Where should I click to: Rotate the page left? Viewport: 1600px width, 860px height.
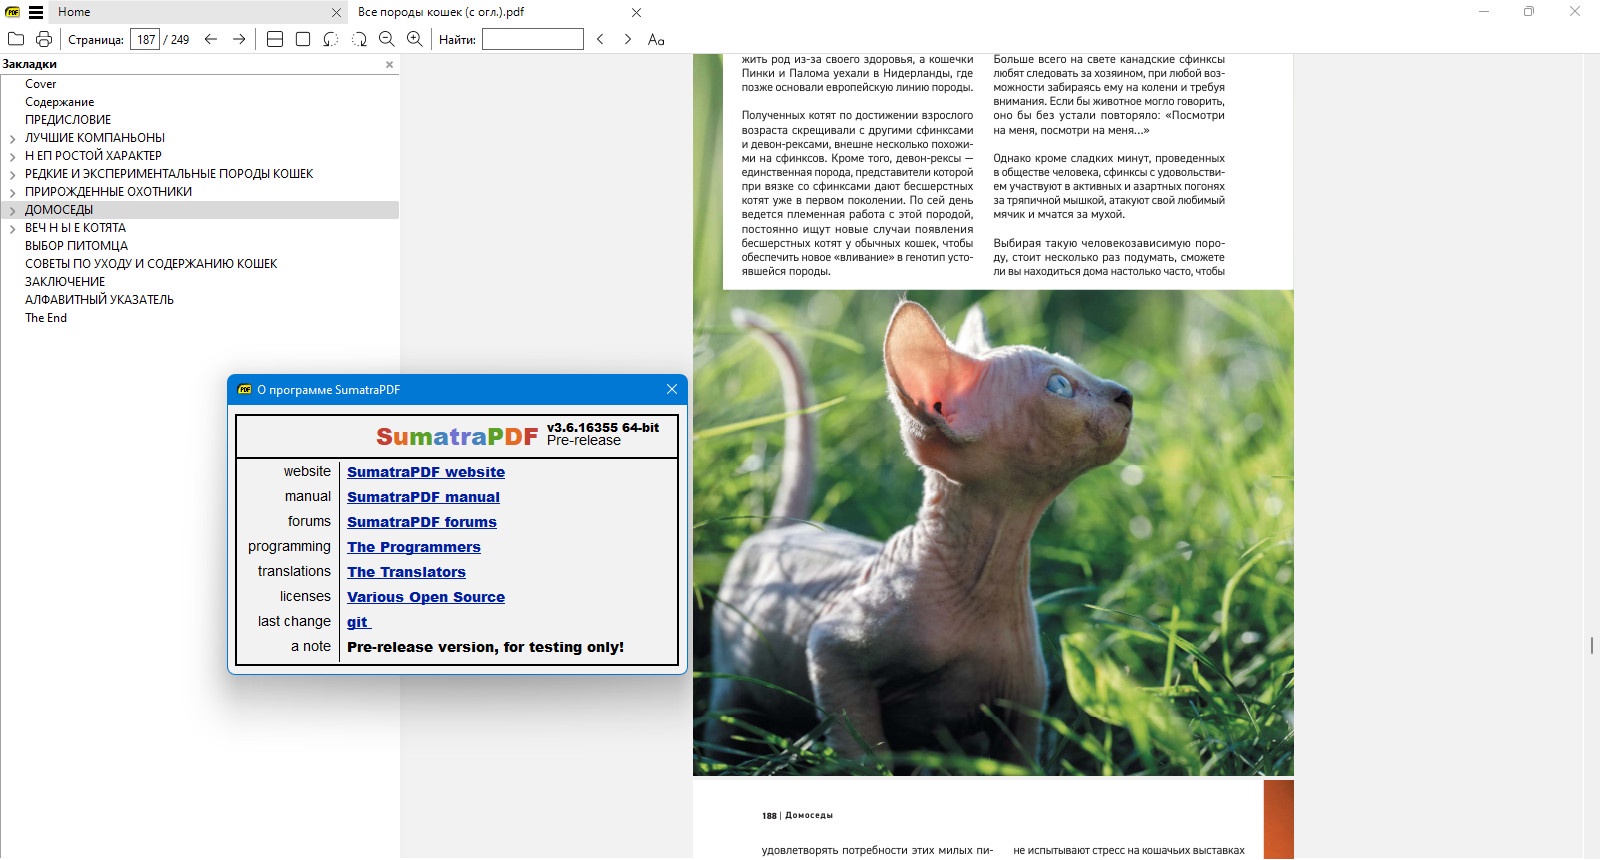click(331, 39)
